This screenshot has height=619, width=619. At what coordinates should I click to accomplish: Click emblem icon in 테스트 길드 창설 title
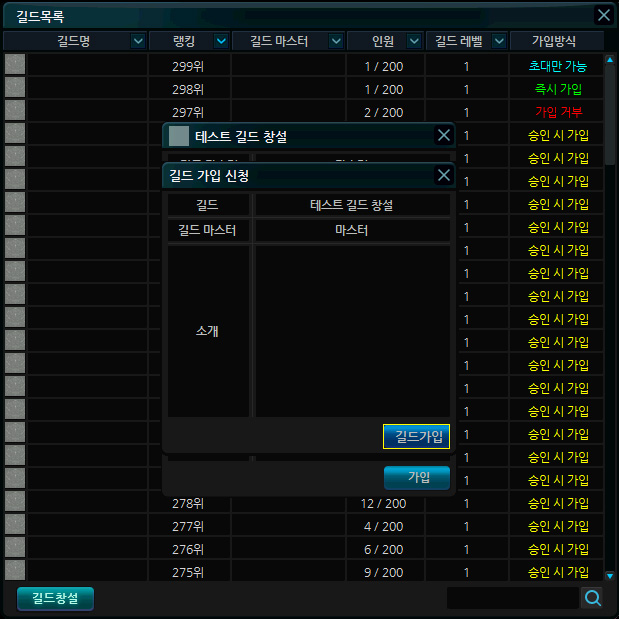tap(179, 136)
